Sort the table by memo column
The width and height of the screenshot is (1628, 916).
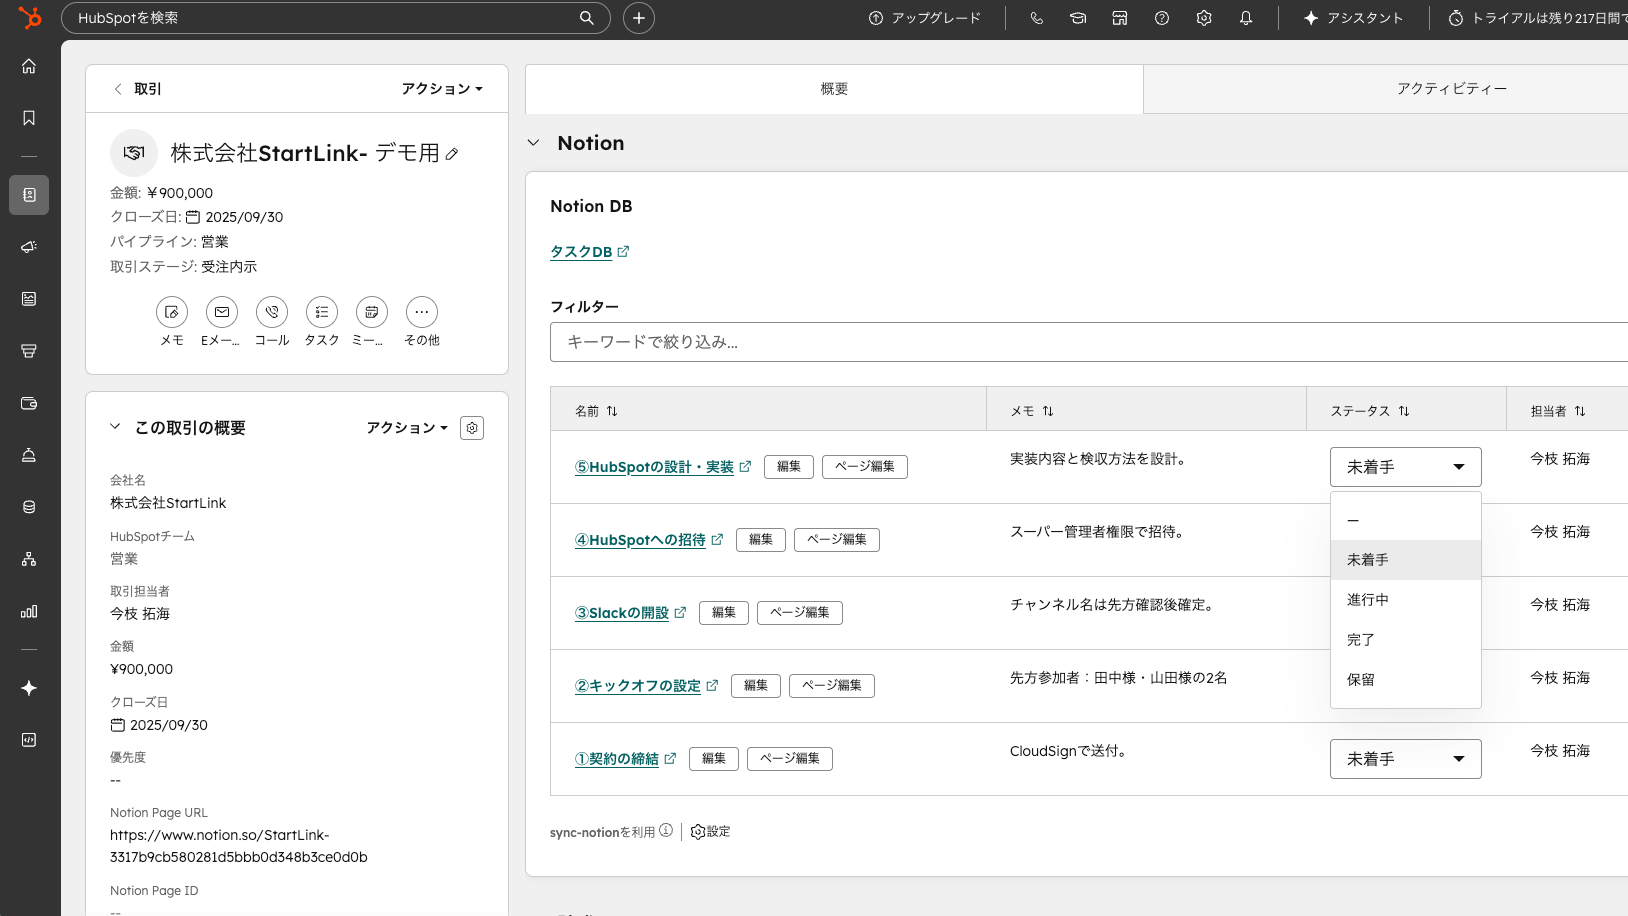pos(1048,411)
